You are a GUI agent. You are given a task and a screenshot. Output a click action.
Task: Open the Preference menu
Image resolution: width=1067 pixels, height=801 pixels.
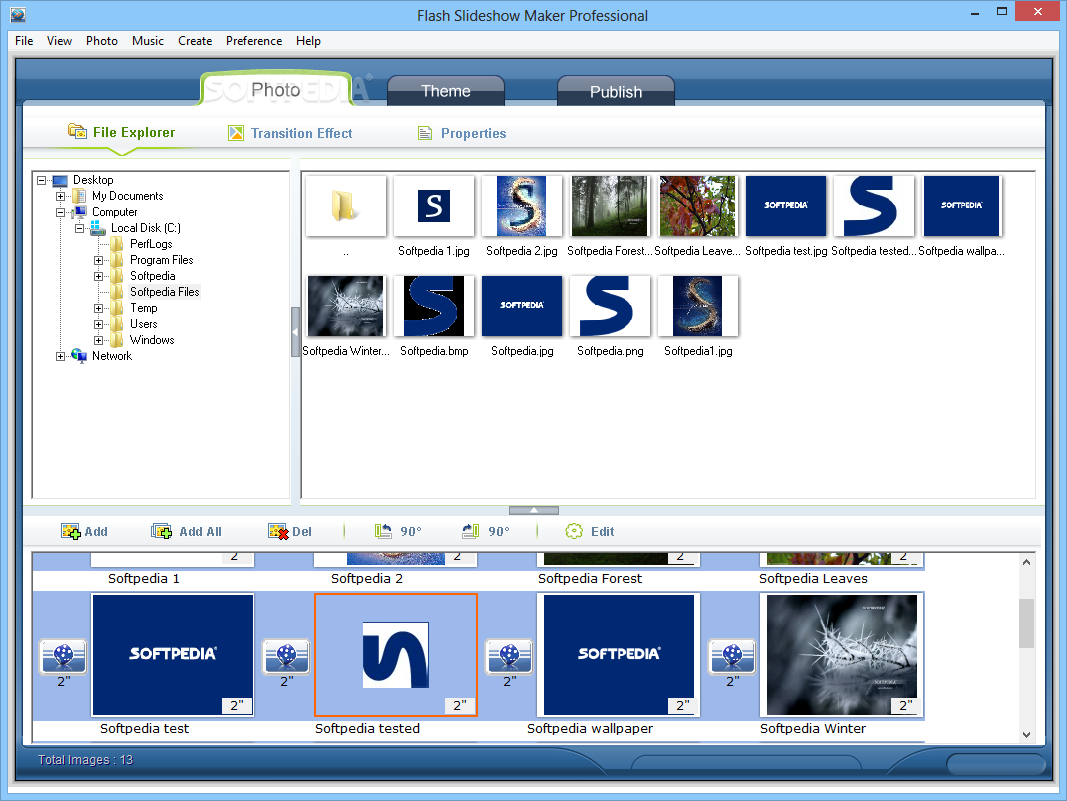pyautogui.click(x=254, y=41)
